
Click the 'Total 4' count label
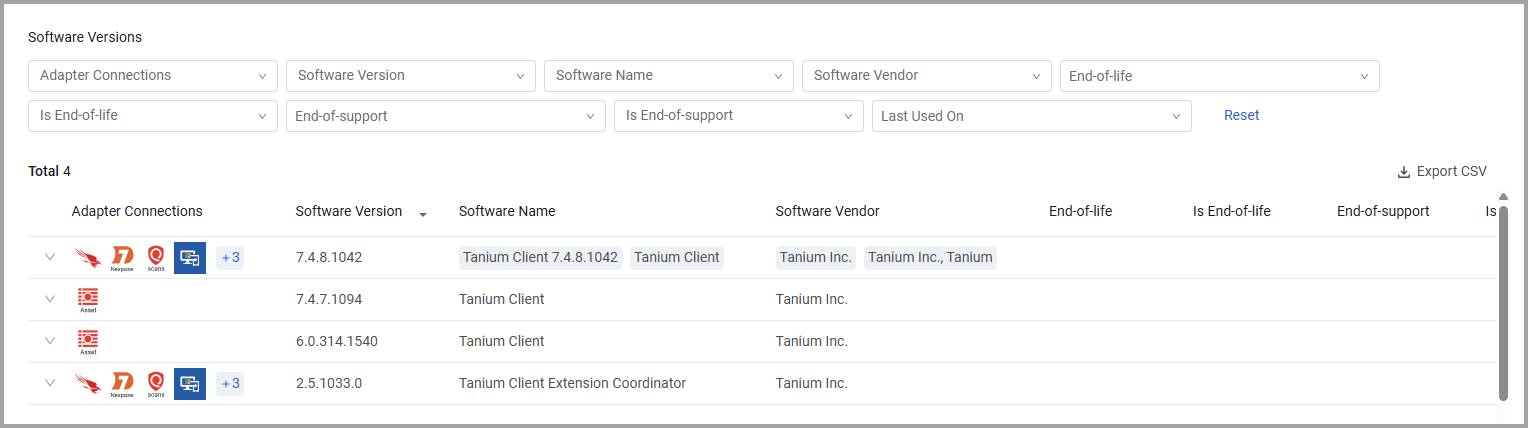pos(49,171)
